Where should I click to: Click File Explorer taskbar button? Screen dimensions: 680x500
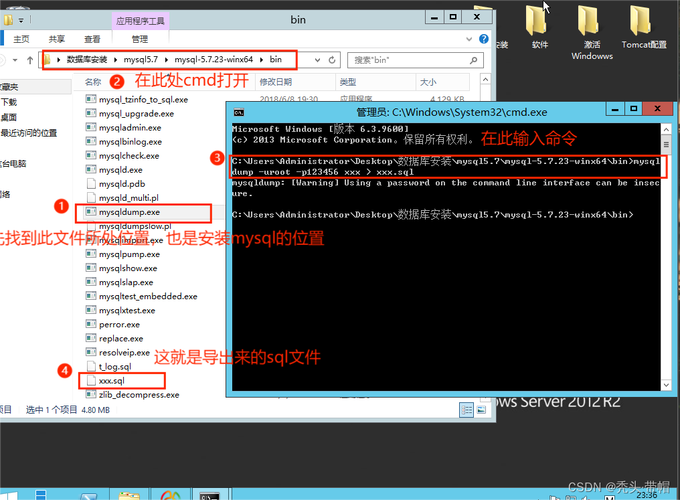click(x=129, y=494)
